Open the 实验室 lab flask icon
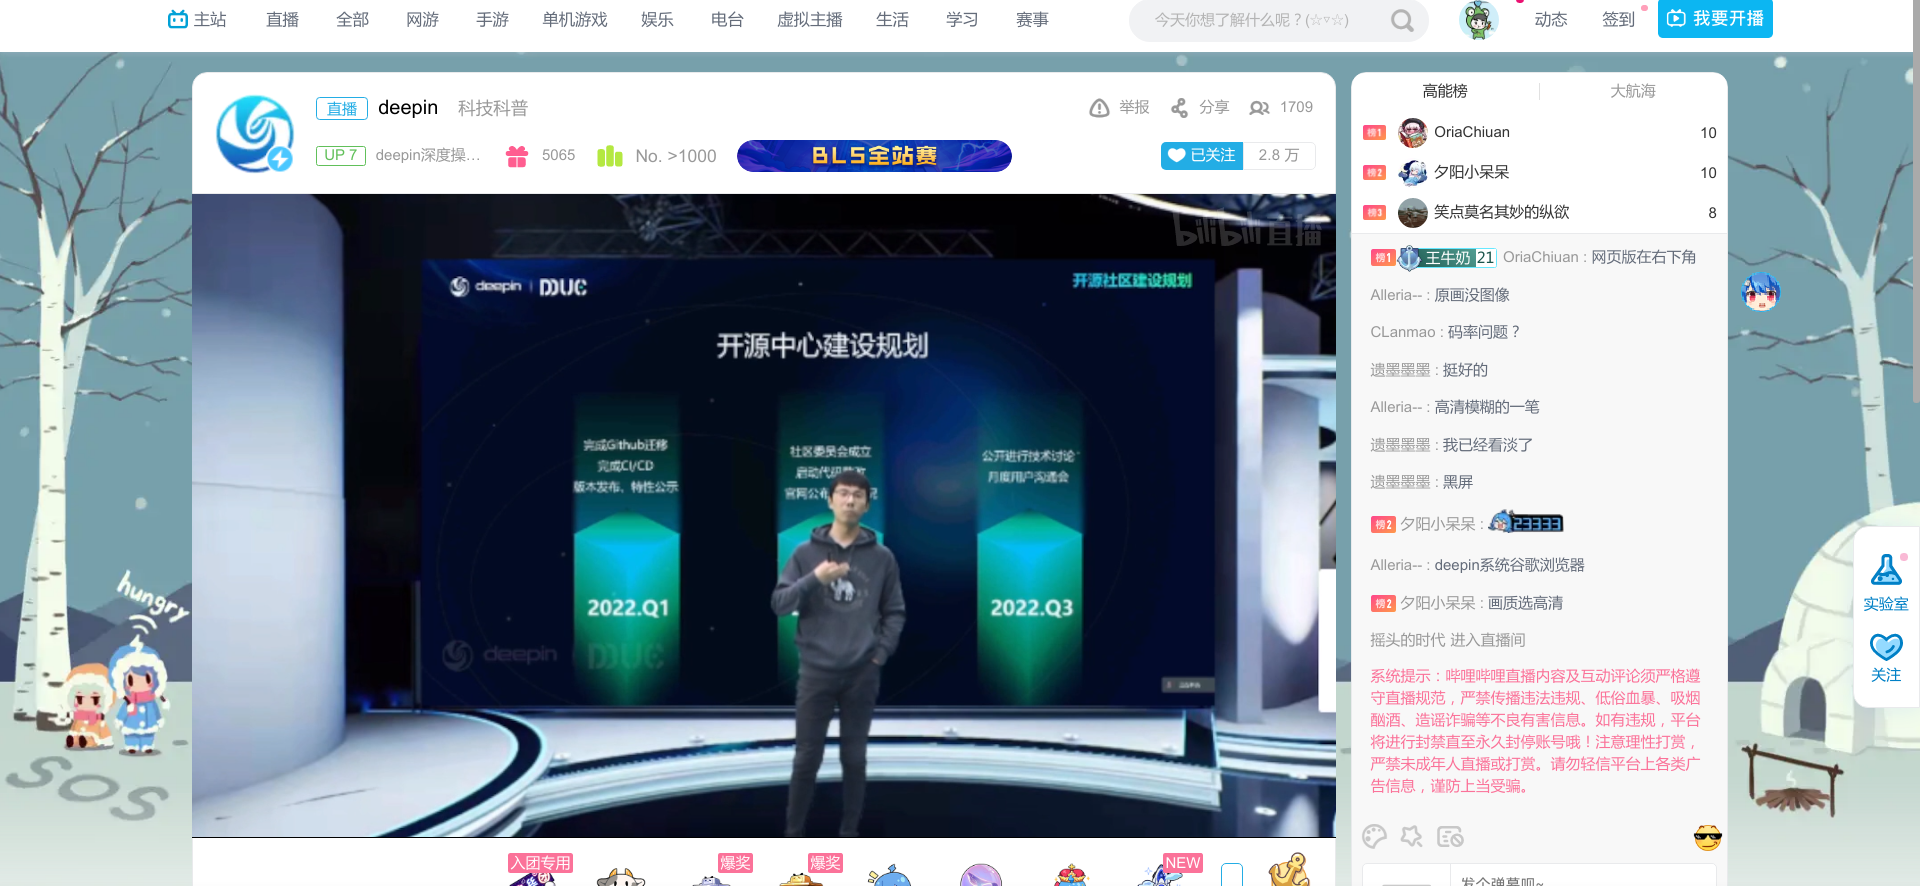The height and width of the screenshot is (886, 1920). pyautogui.click(x=1886, y=570)
